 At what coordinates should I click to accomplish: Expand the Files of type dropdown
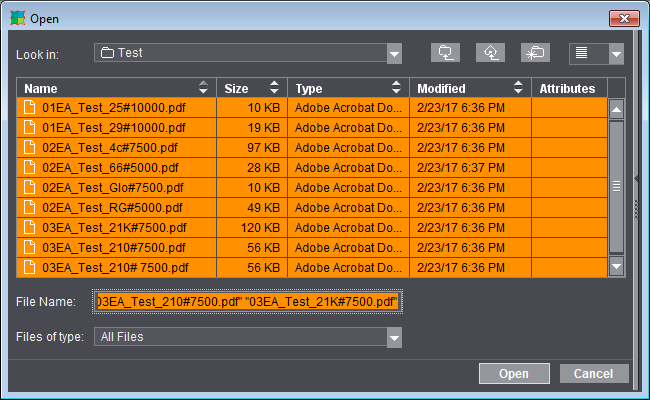pyautogui.click(x=394, y=338)
